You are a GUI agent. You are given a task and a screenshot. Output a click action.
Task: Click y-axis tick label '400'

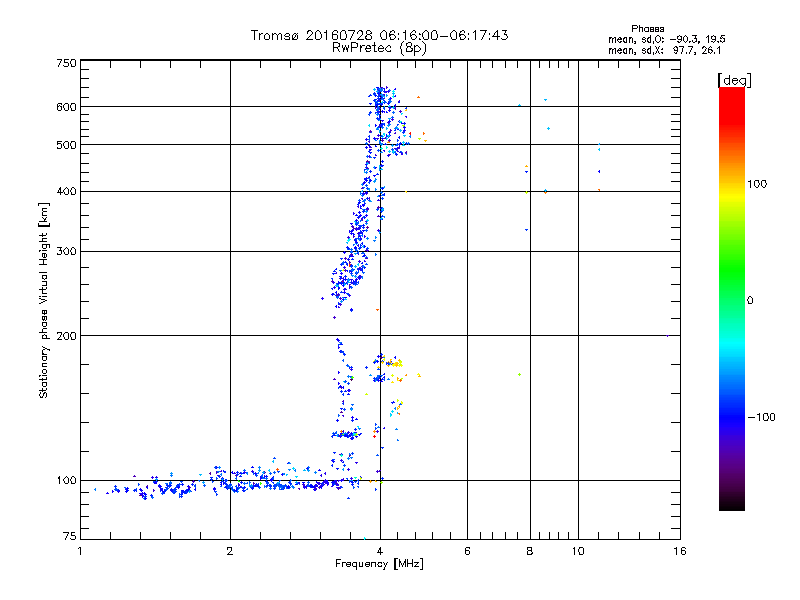[x=66, y=192]
